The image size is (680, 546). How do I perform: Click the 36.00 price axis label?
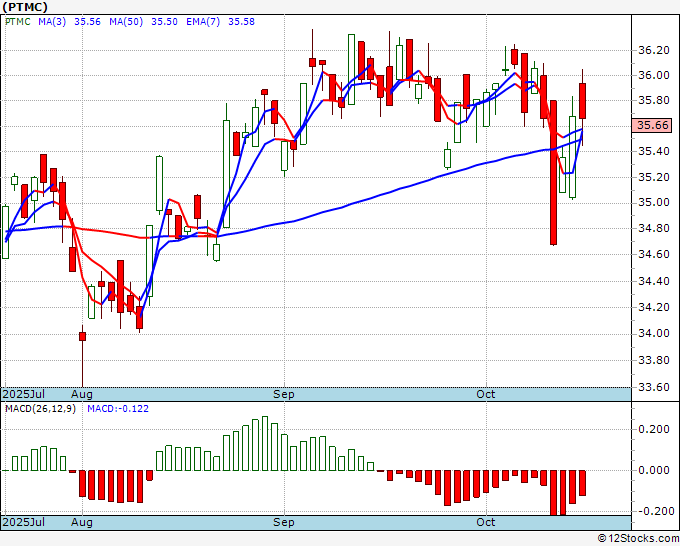(654, 75)
